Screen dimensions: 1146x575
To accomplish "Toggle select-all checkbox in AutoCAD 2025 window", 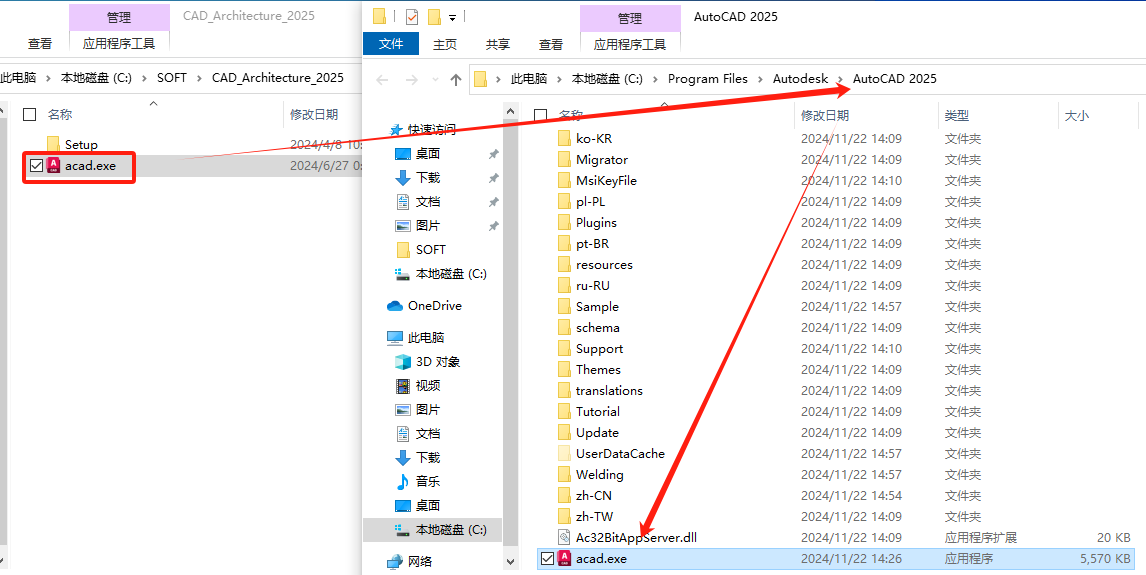I will click(x=541, y=115).
